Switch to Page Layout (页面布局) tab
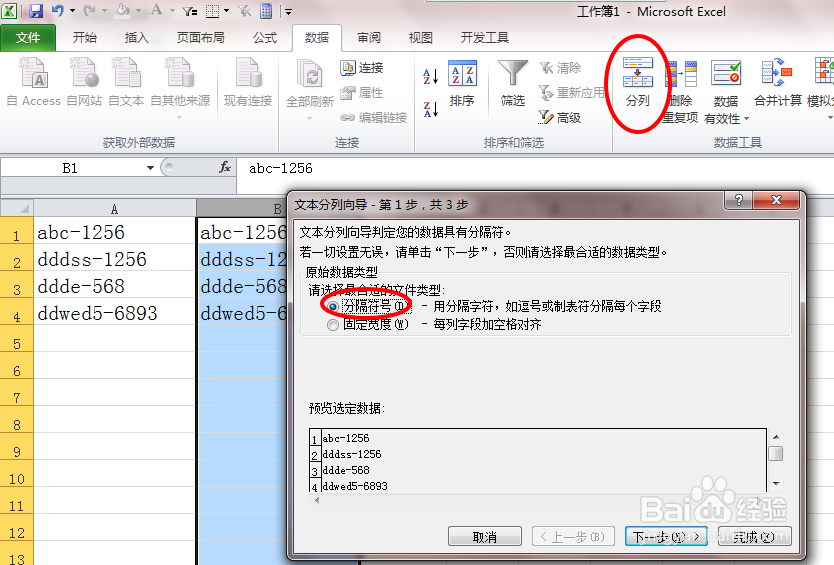Image resolution: width=834 pixels, height=565 pixels. point(201,38)
